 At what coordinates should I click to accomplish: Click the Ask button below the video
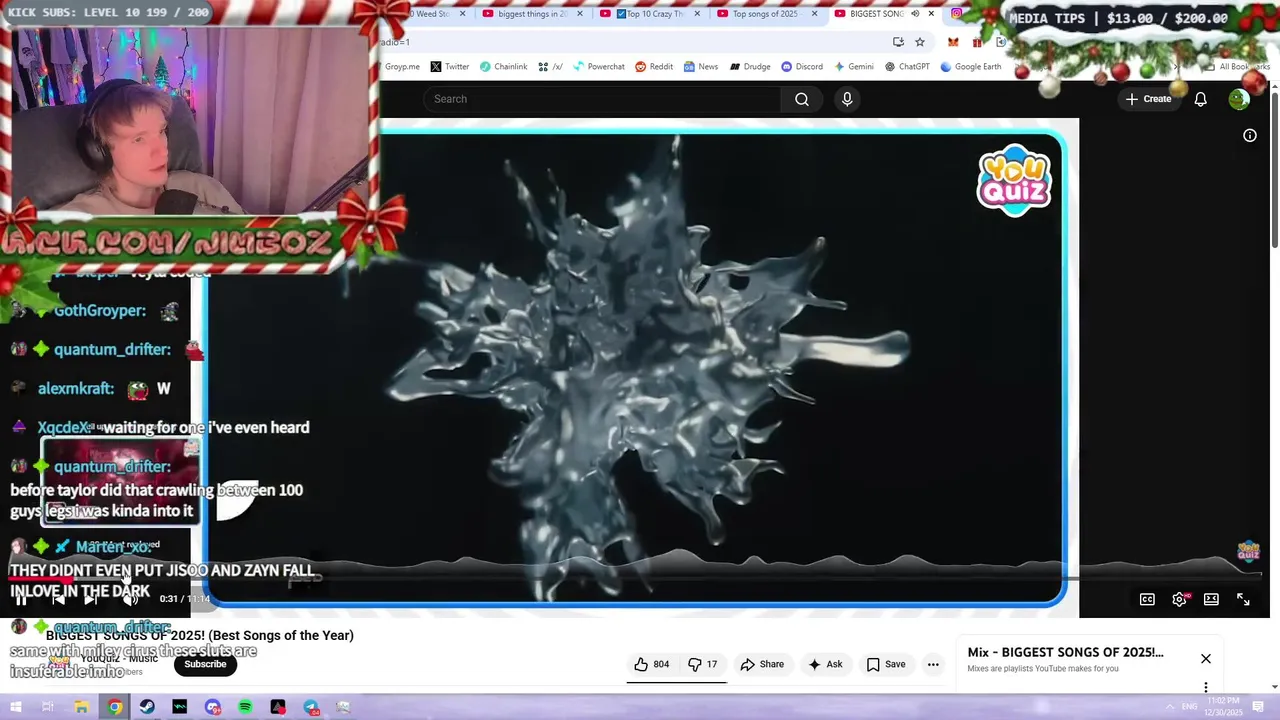[x=826, y=664]
